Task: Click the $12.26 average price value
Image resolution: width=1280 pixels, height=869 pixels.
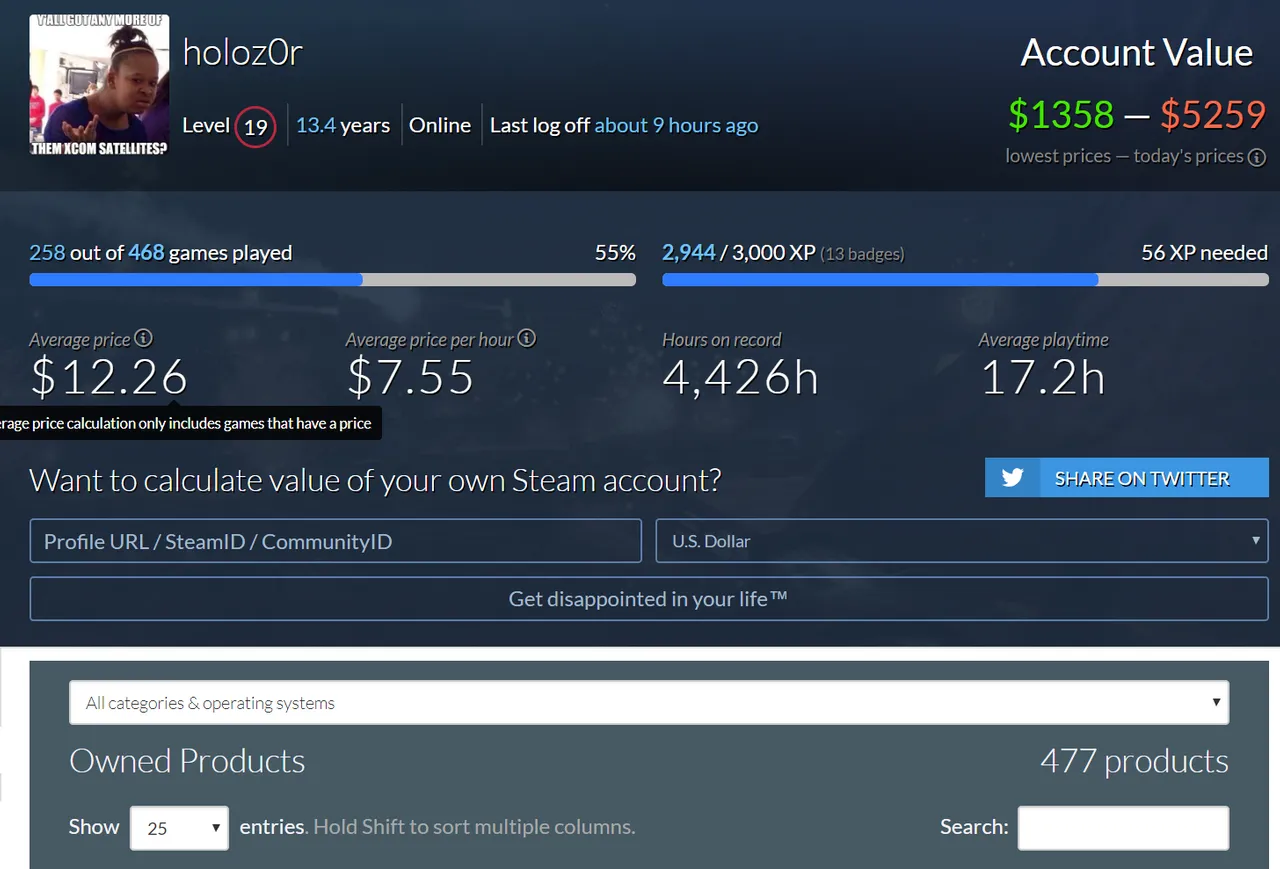Action: click(x=109, y=377)
